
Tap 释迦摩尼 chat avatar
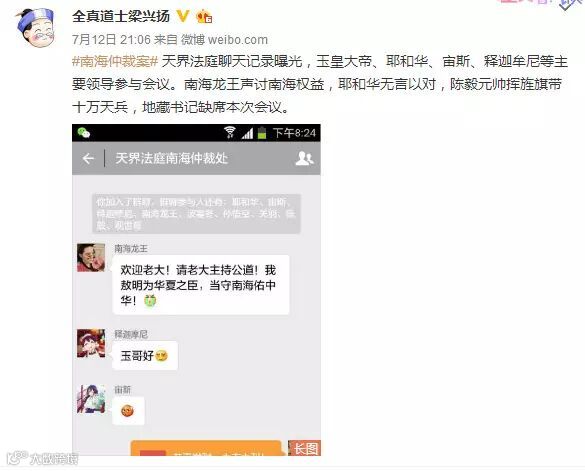91,343
